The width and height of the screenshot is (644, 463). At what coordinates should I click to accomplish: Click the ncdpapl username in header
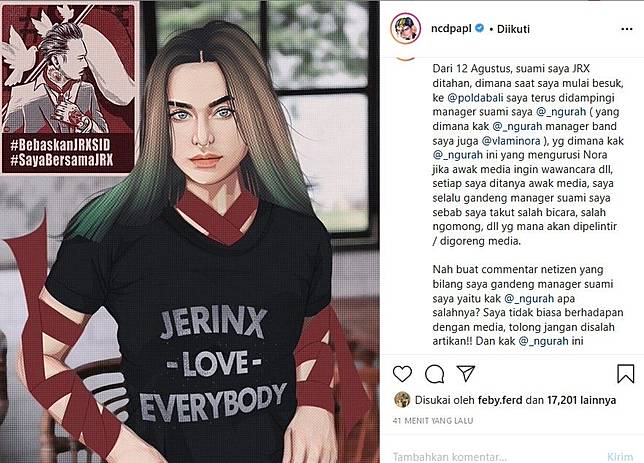pyautogui.click(x=451, y=28)
